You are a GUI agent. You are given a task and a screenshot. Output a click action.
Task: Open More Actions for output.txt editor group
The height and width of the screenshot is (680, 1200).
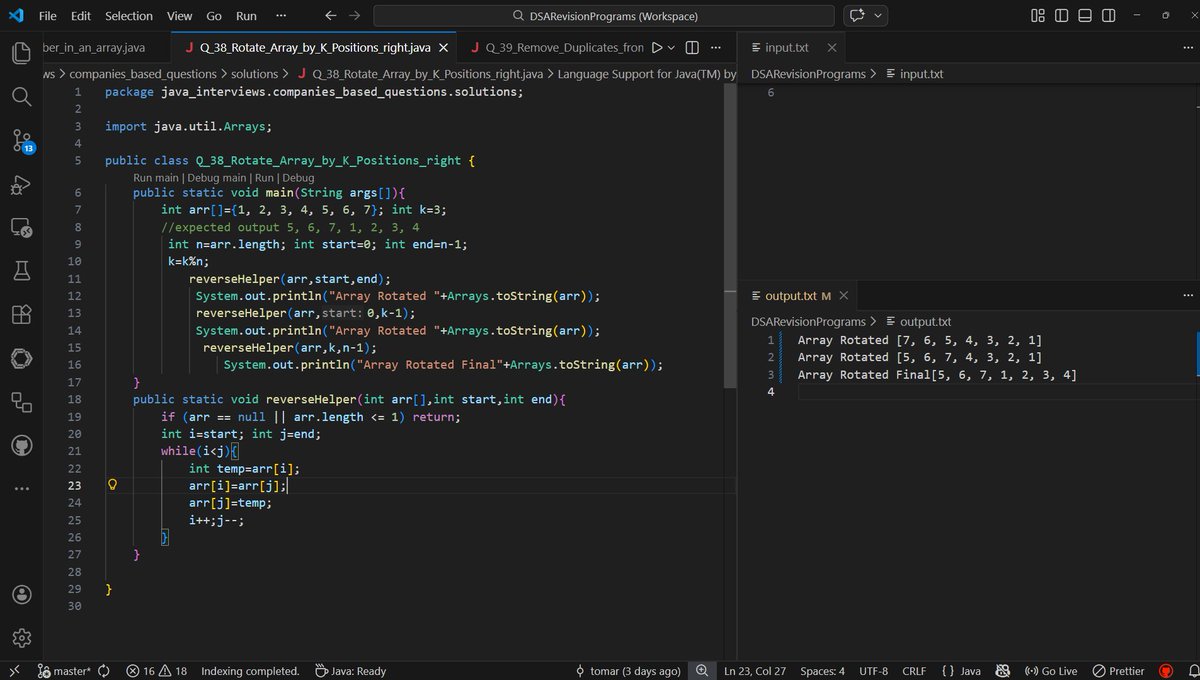(1188, 295)
